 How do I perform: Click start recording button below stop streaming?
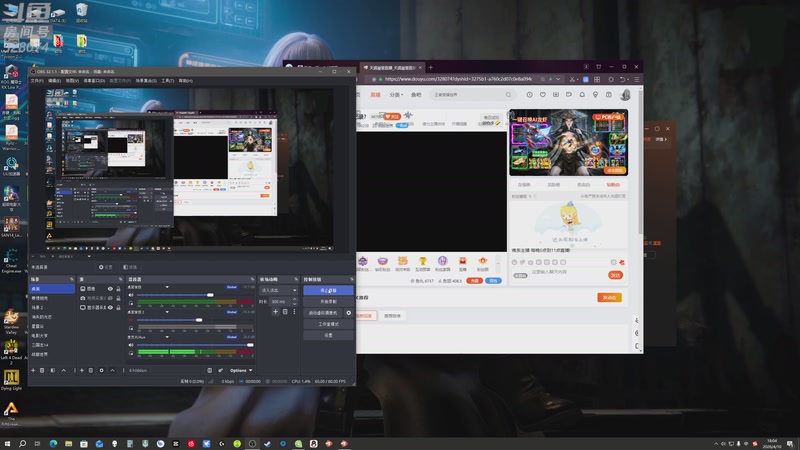[328, 302]
